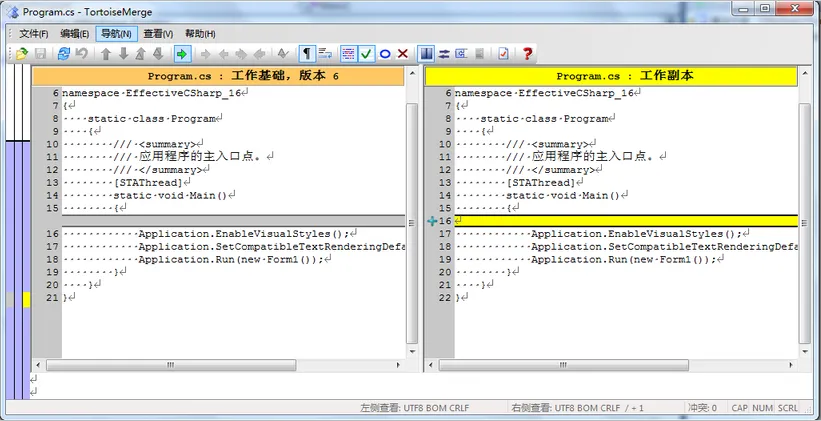The height and width of the screenshot is (421, 821).
Task: Click the red X toolbar icon
Action: coord(403,53)
